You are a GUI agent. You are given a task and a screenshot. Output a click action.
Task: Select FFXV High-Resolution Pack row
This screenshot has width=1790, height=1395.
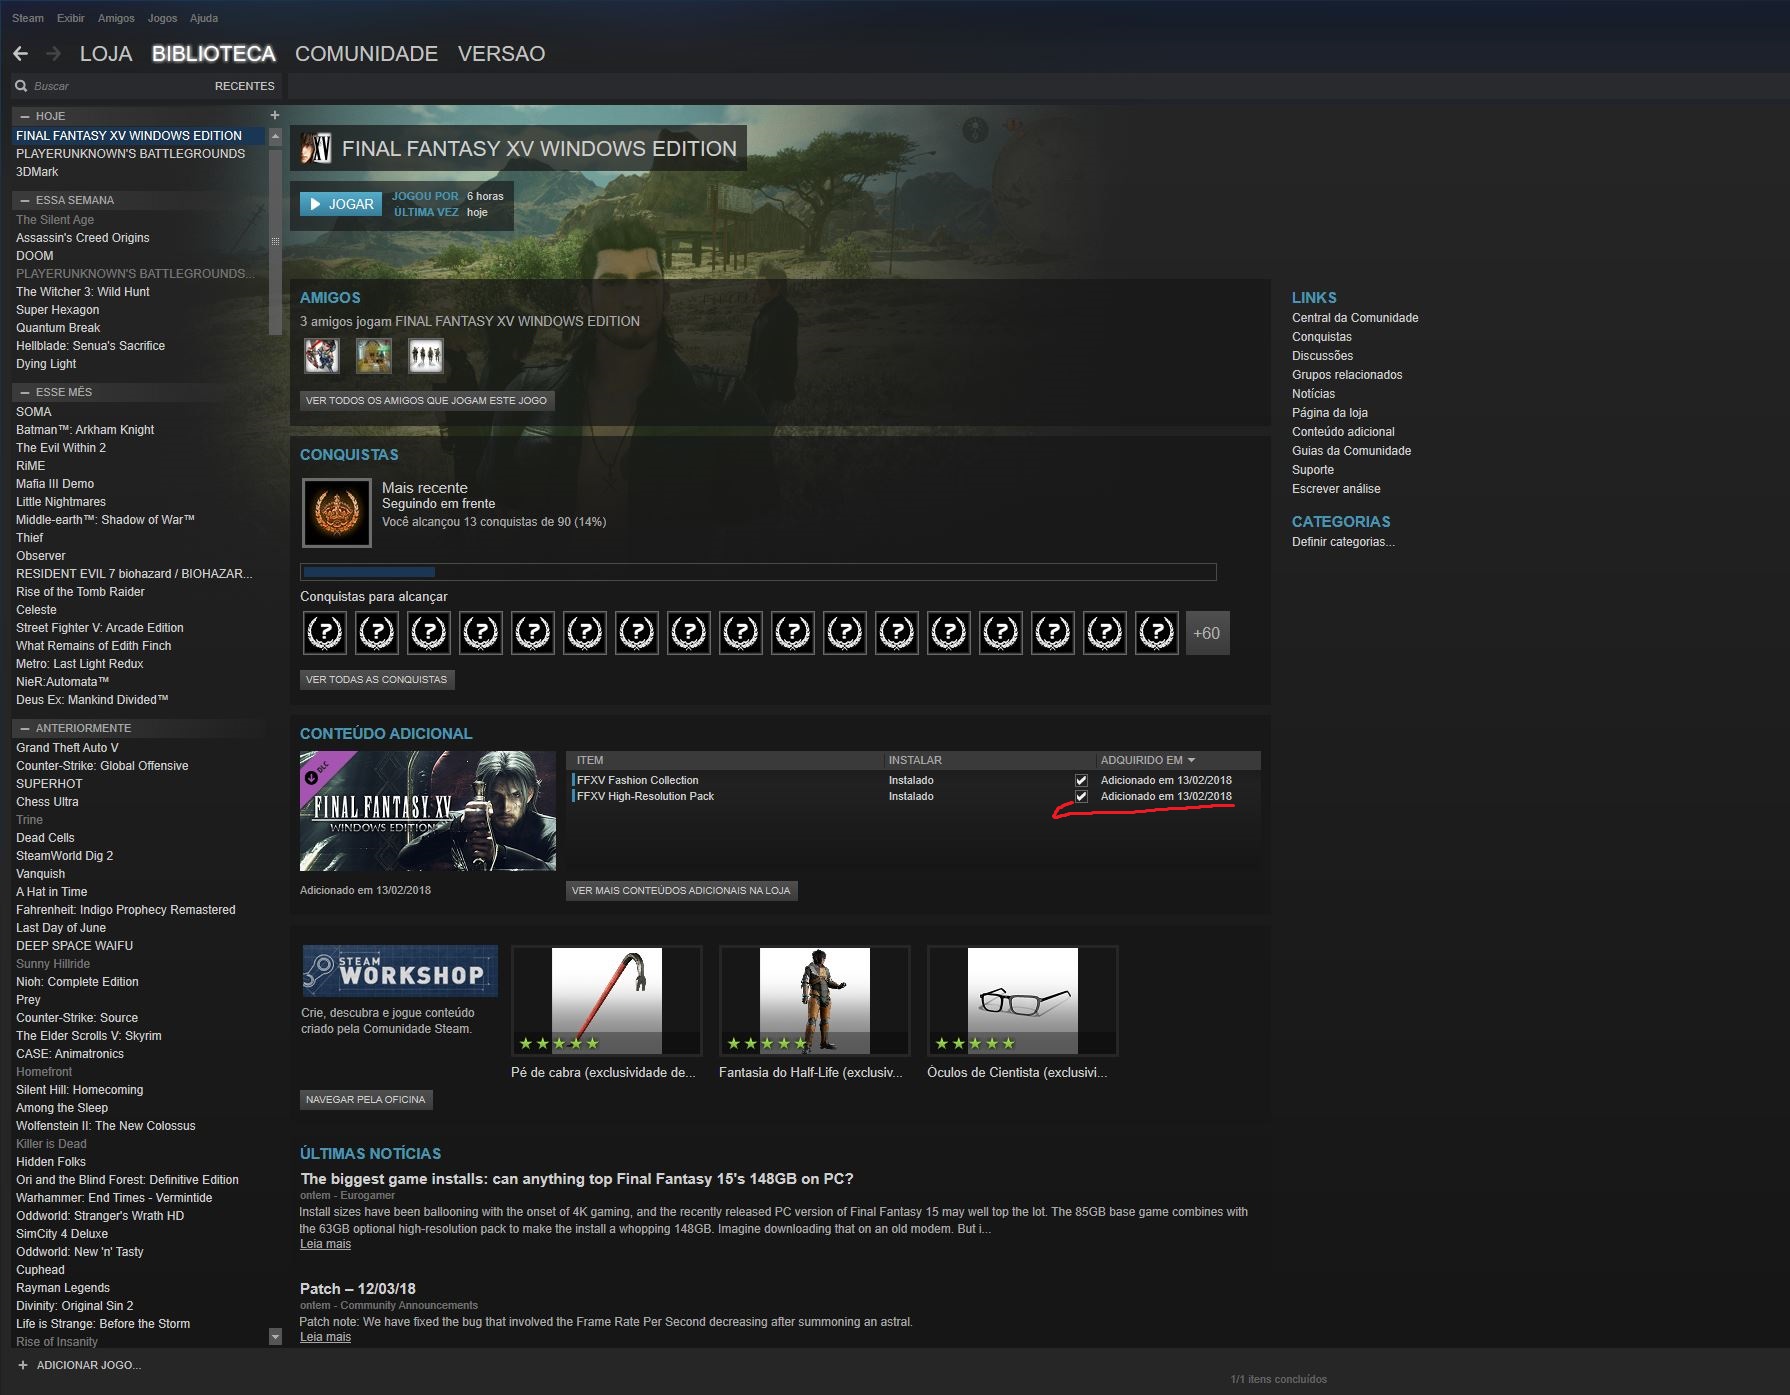click(913, 796)
